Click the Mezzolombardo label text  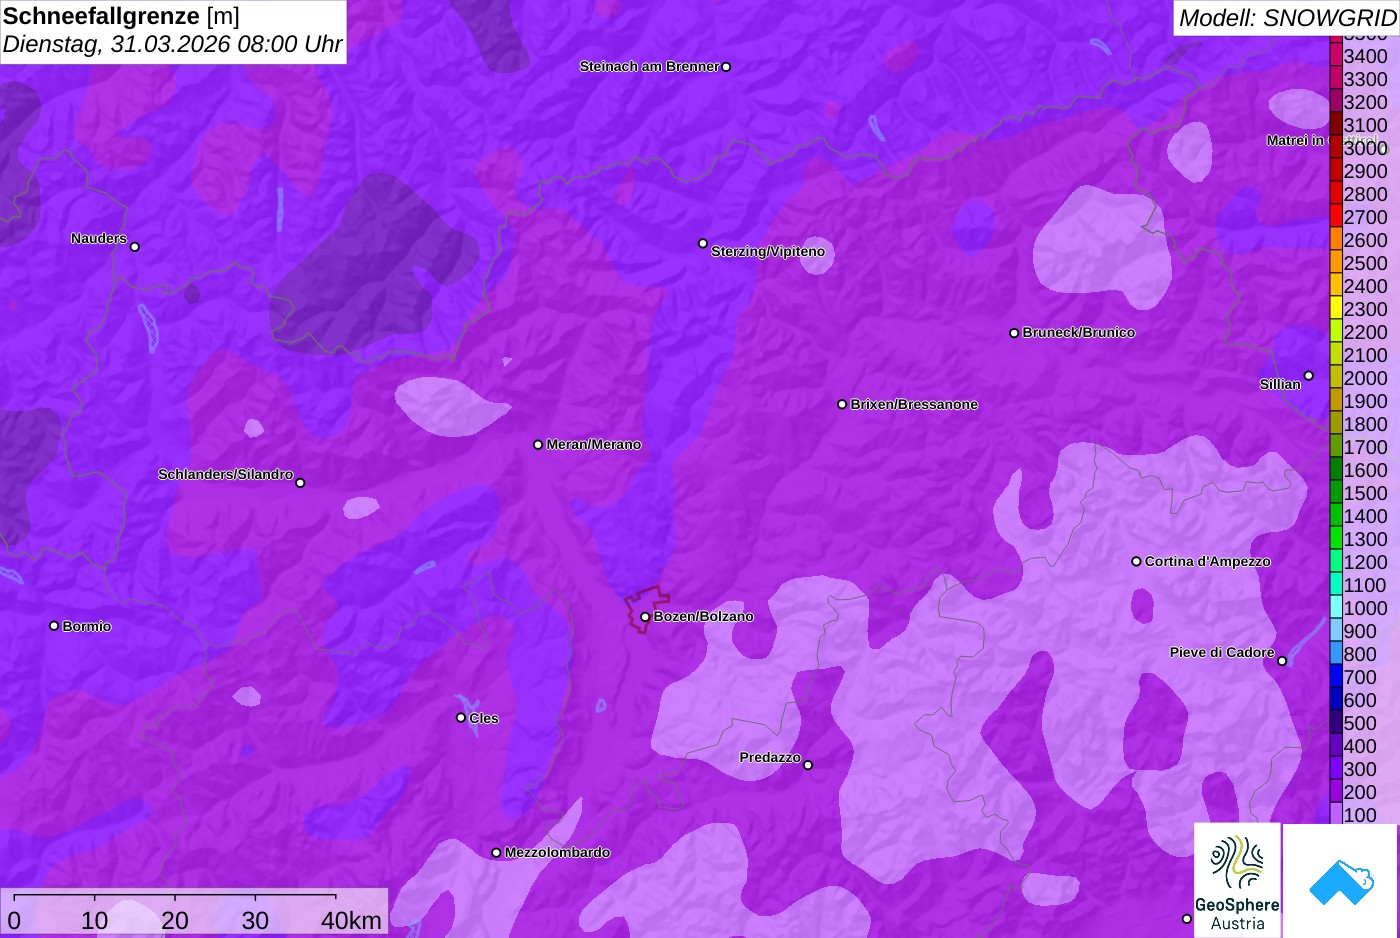pyautogui.click(x=557, y=853)
